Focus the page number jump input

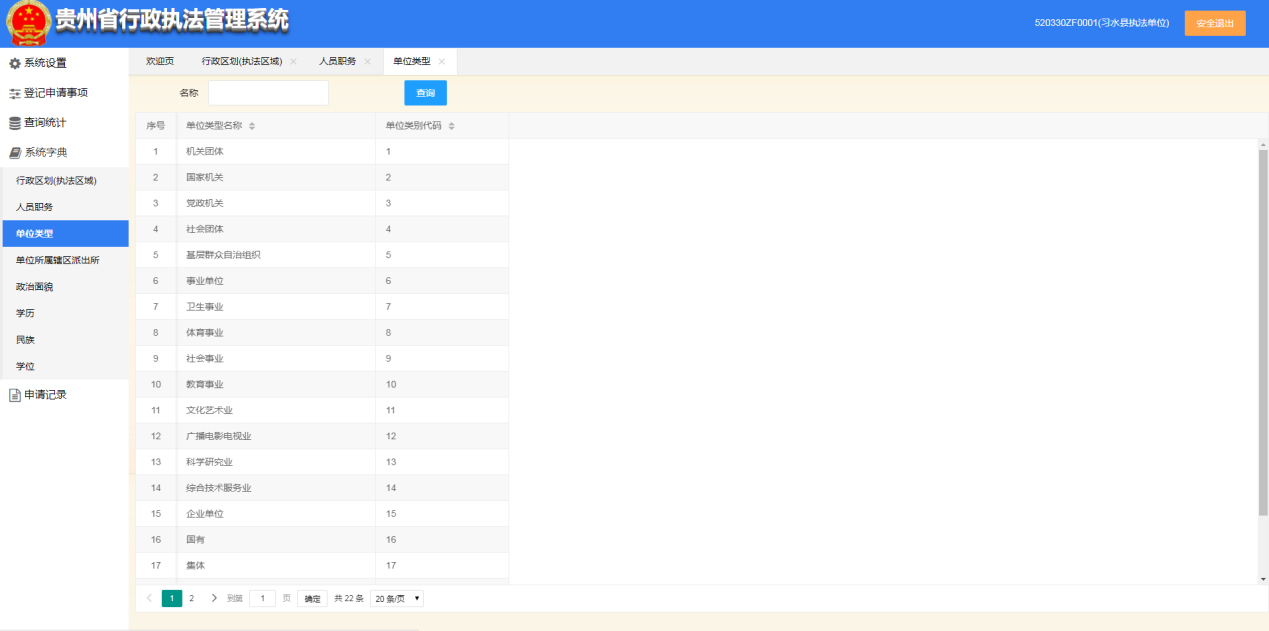click(262, 598)
